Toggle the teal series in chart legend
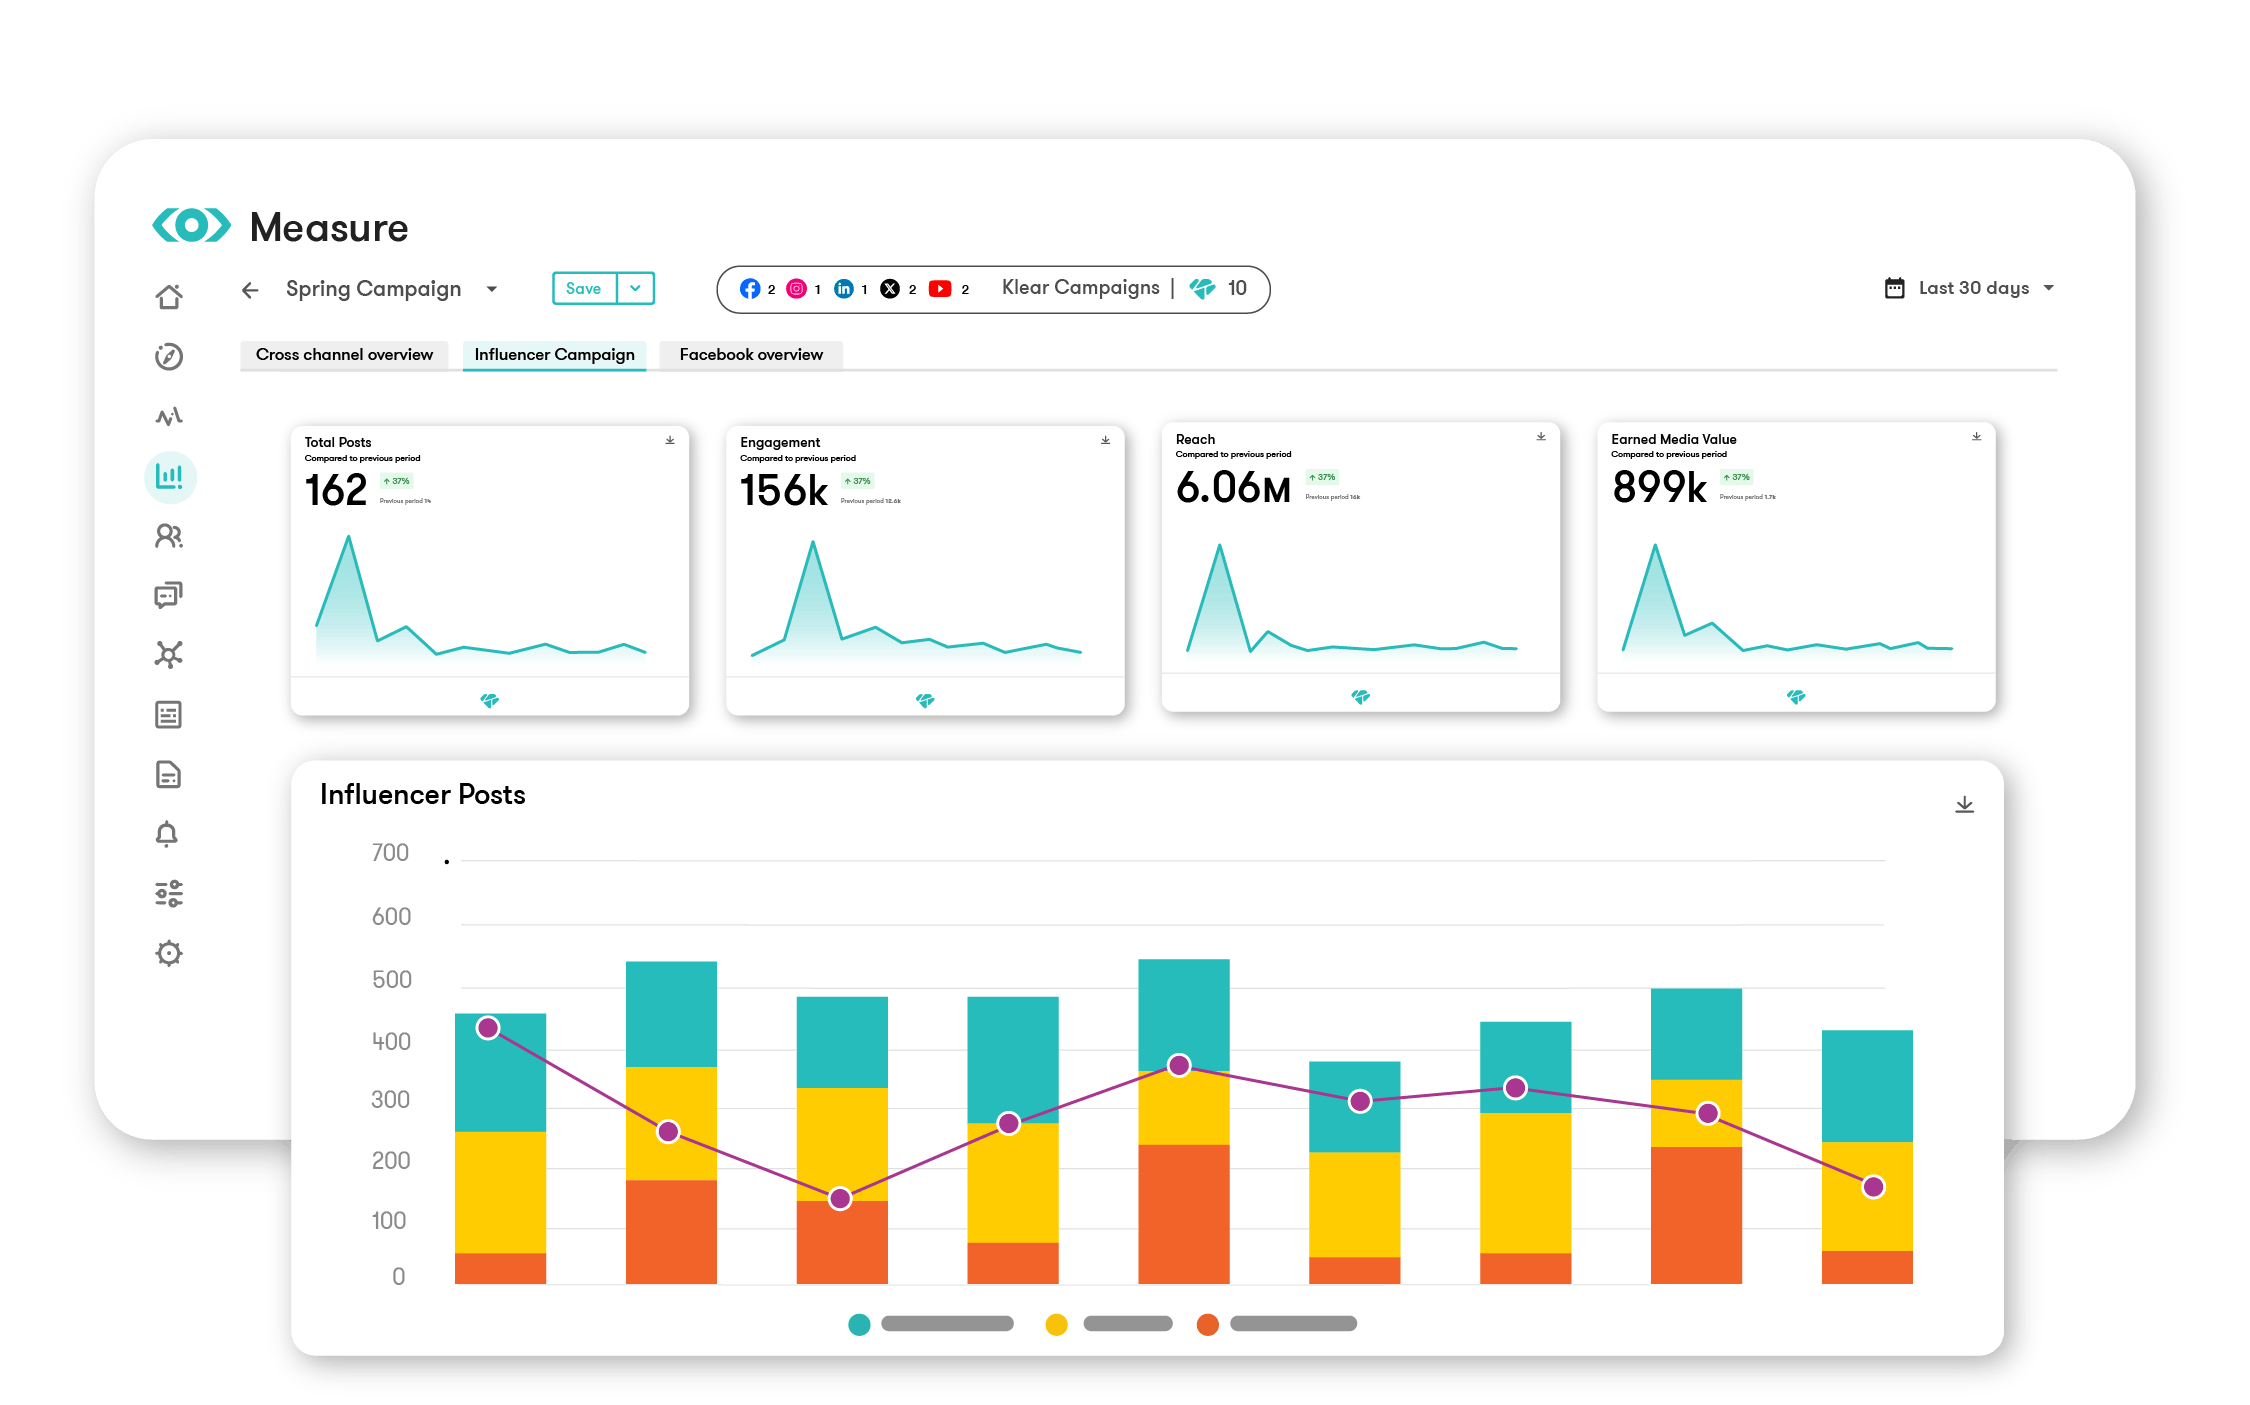The width and height of the screenshot is (2250, 1405). pos(860,1324)
